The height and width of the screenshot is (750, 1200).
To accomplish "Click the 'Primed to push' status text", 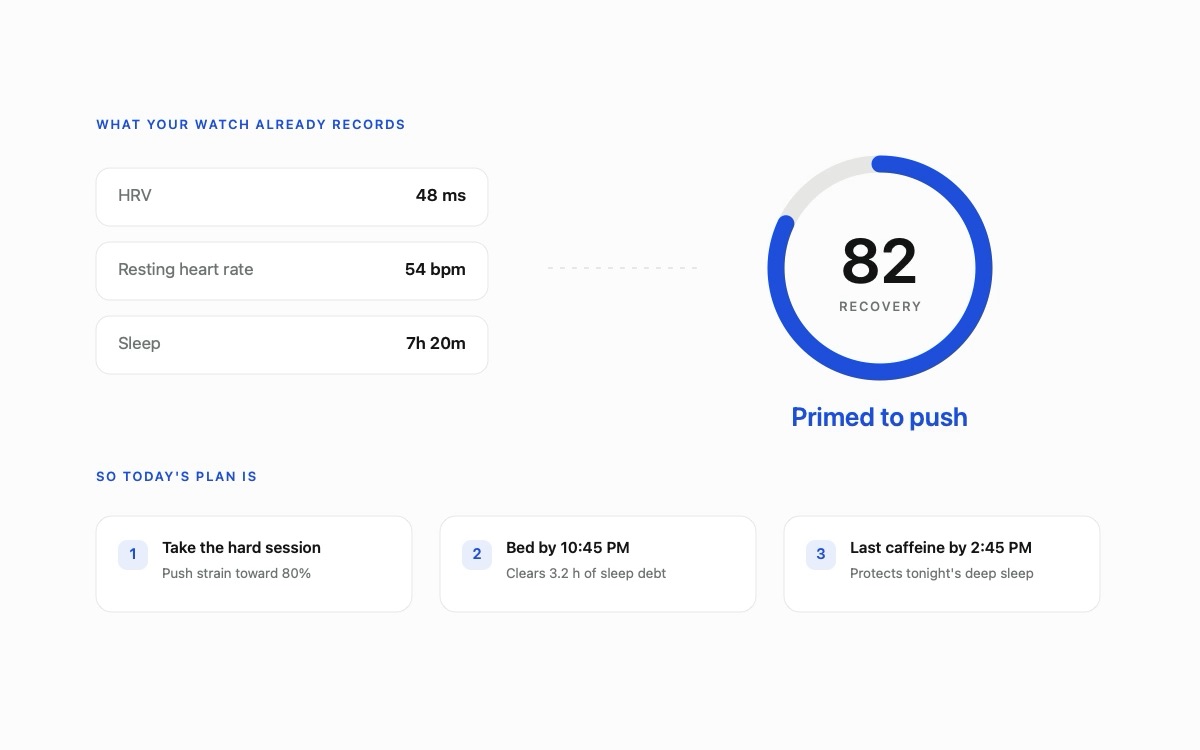I will pyautogui.click(x=880, y=417).
